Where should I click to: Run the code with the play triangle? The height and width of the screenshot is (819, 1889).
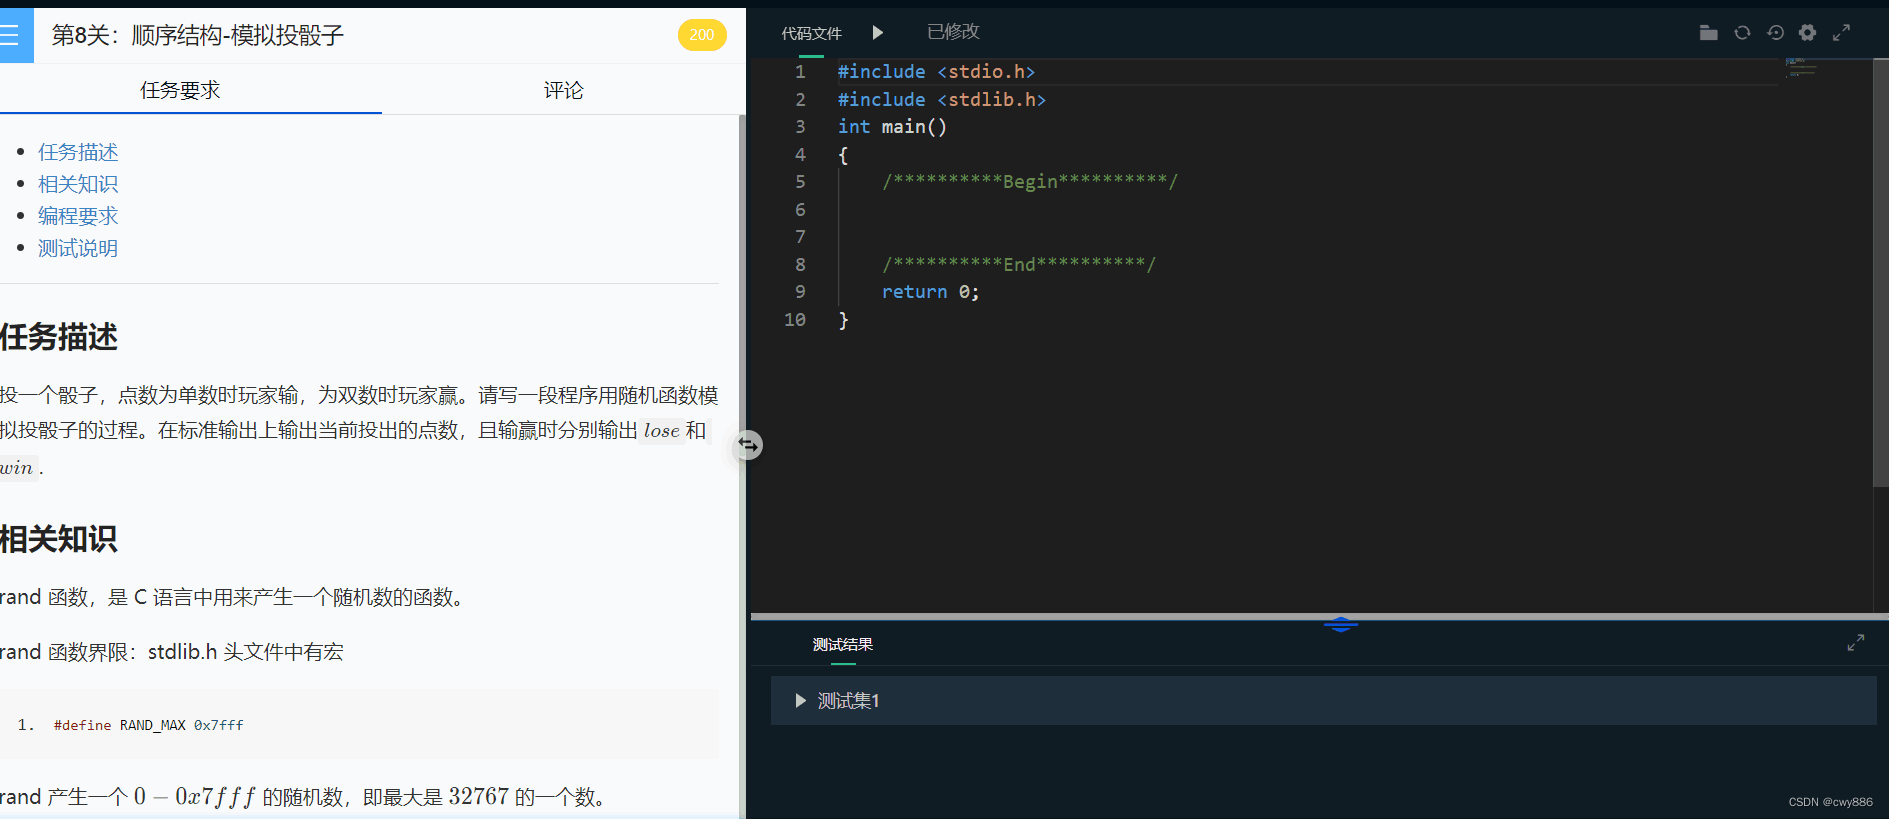pos(877,33)
